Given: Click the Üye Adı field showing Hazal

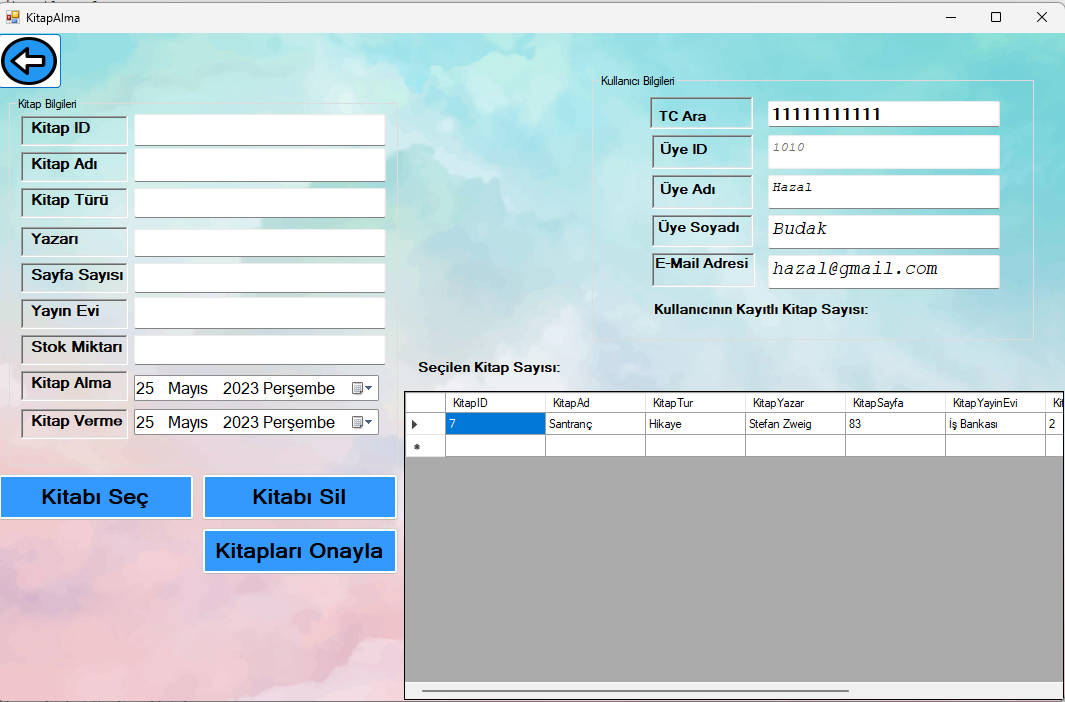Looking at the screenshot, I should (883, 191).
